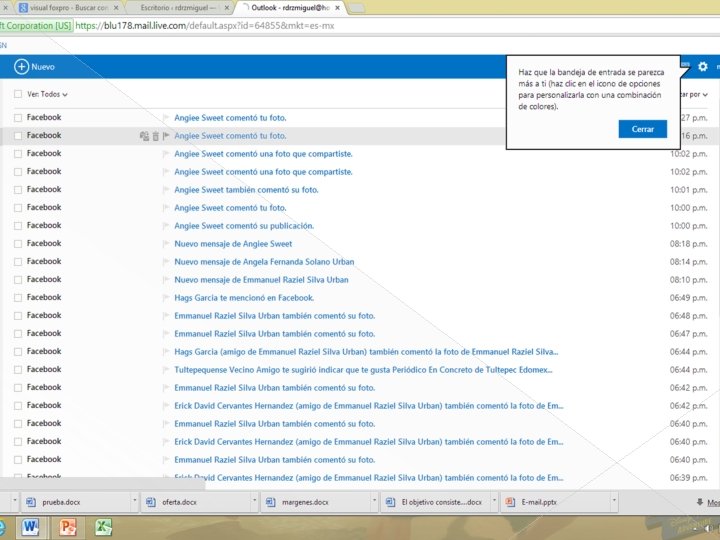Open the Tultepequense Vecino Amigo te sugirió email
Image resolution: width=720 pixels, height=540 pixels.
[x=363, y=370]
